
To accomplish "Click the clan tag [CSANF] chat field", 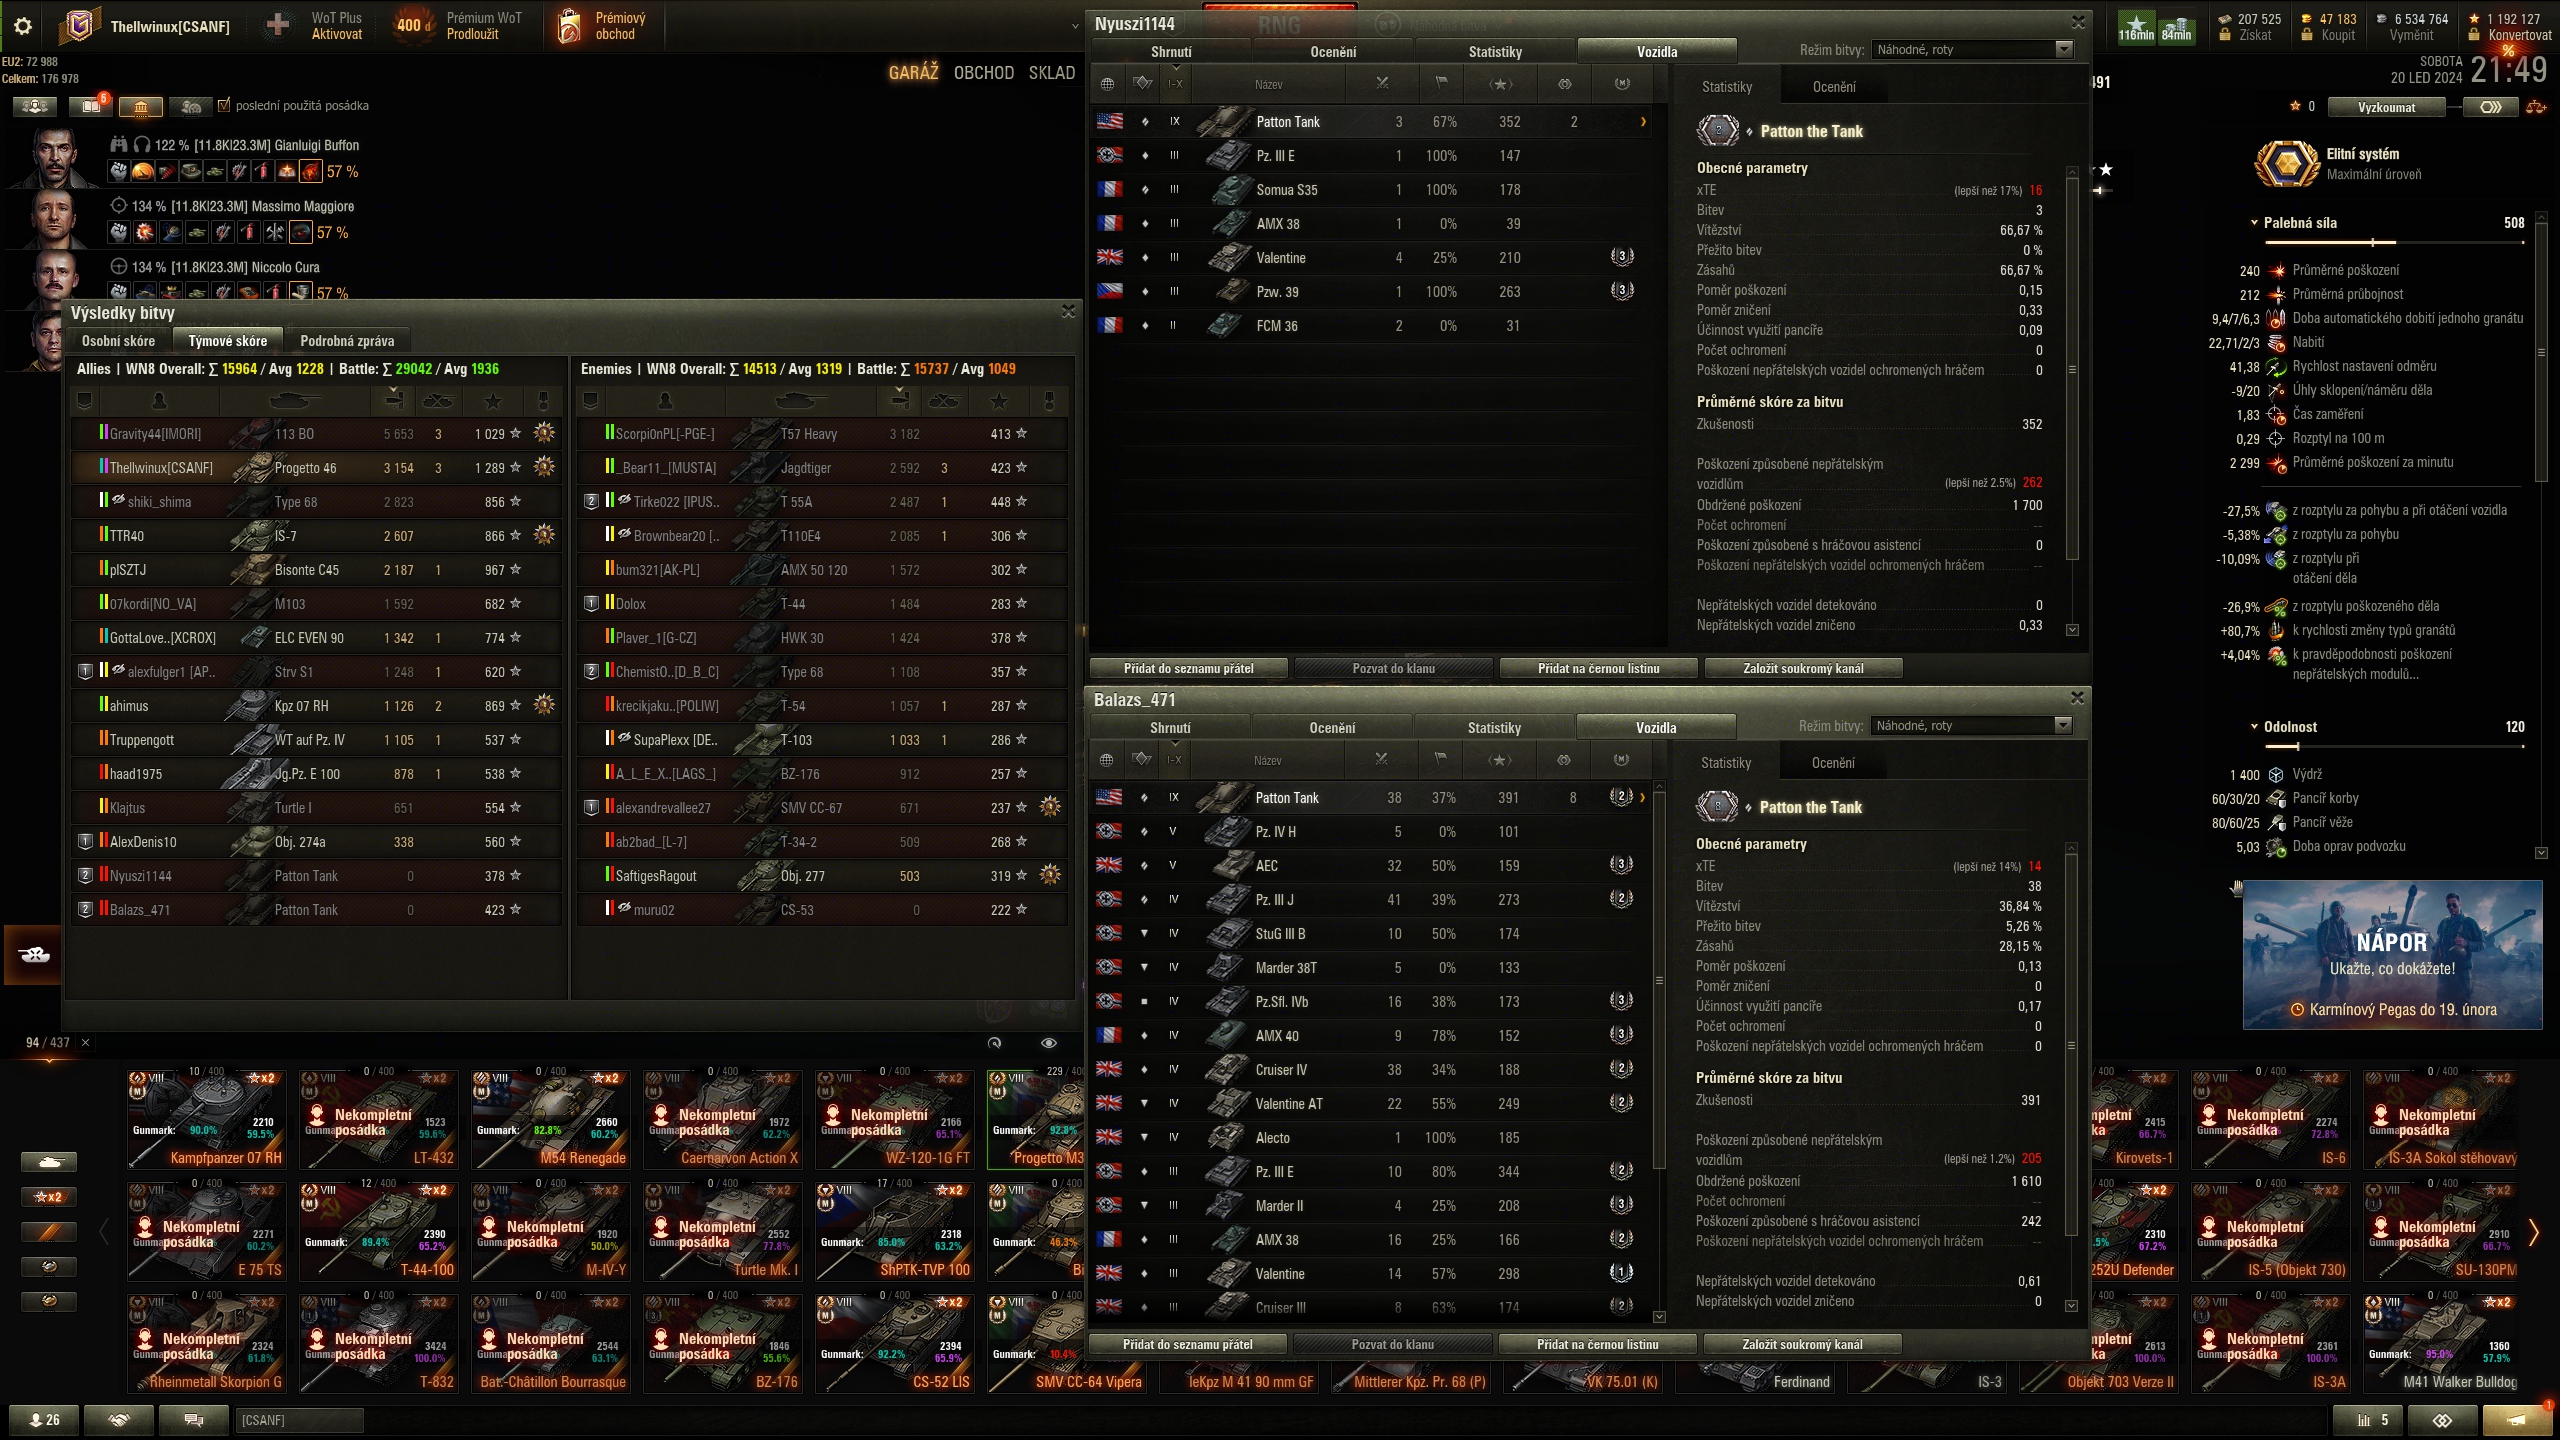I will 300,1419.
